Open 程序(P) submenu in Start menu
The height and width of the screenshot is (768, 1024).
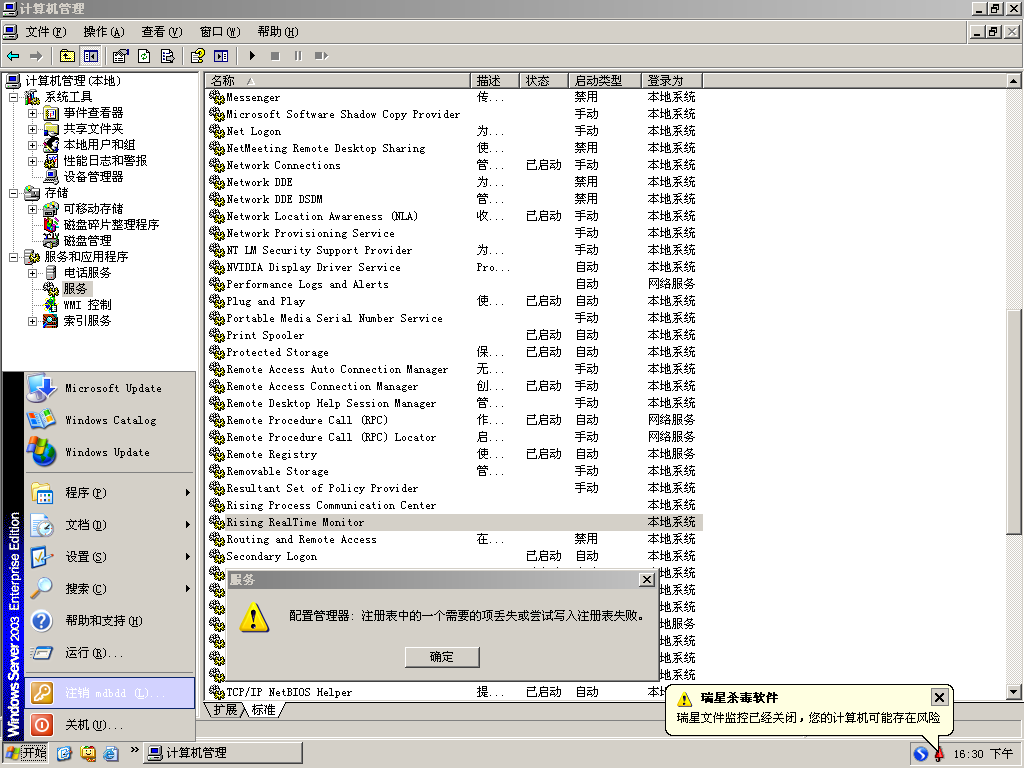tap(110, 492)
